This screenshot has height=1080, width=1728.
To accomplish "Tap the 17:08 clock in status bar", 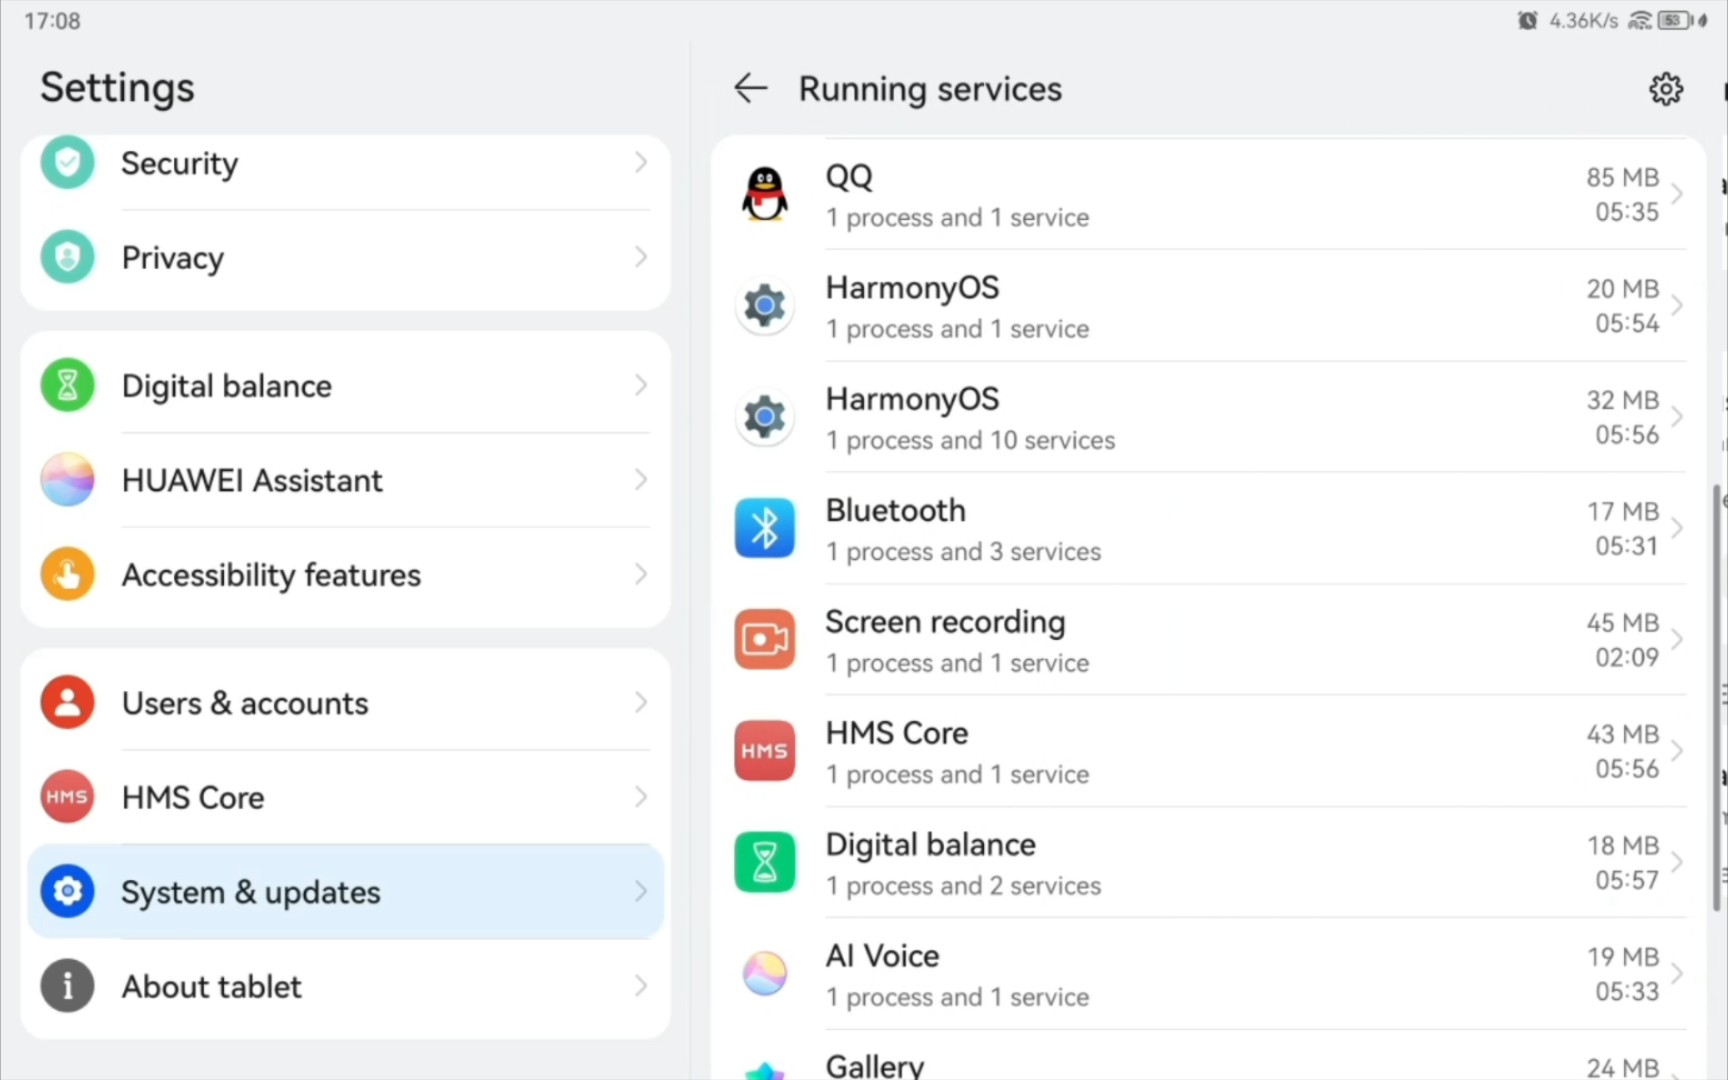I will point(52,21).
